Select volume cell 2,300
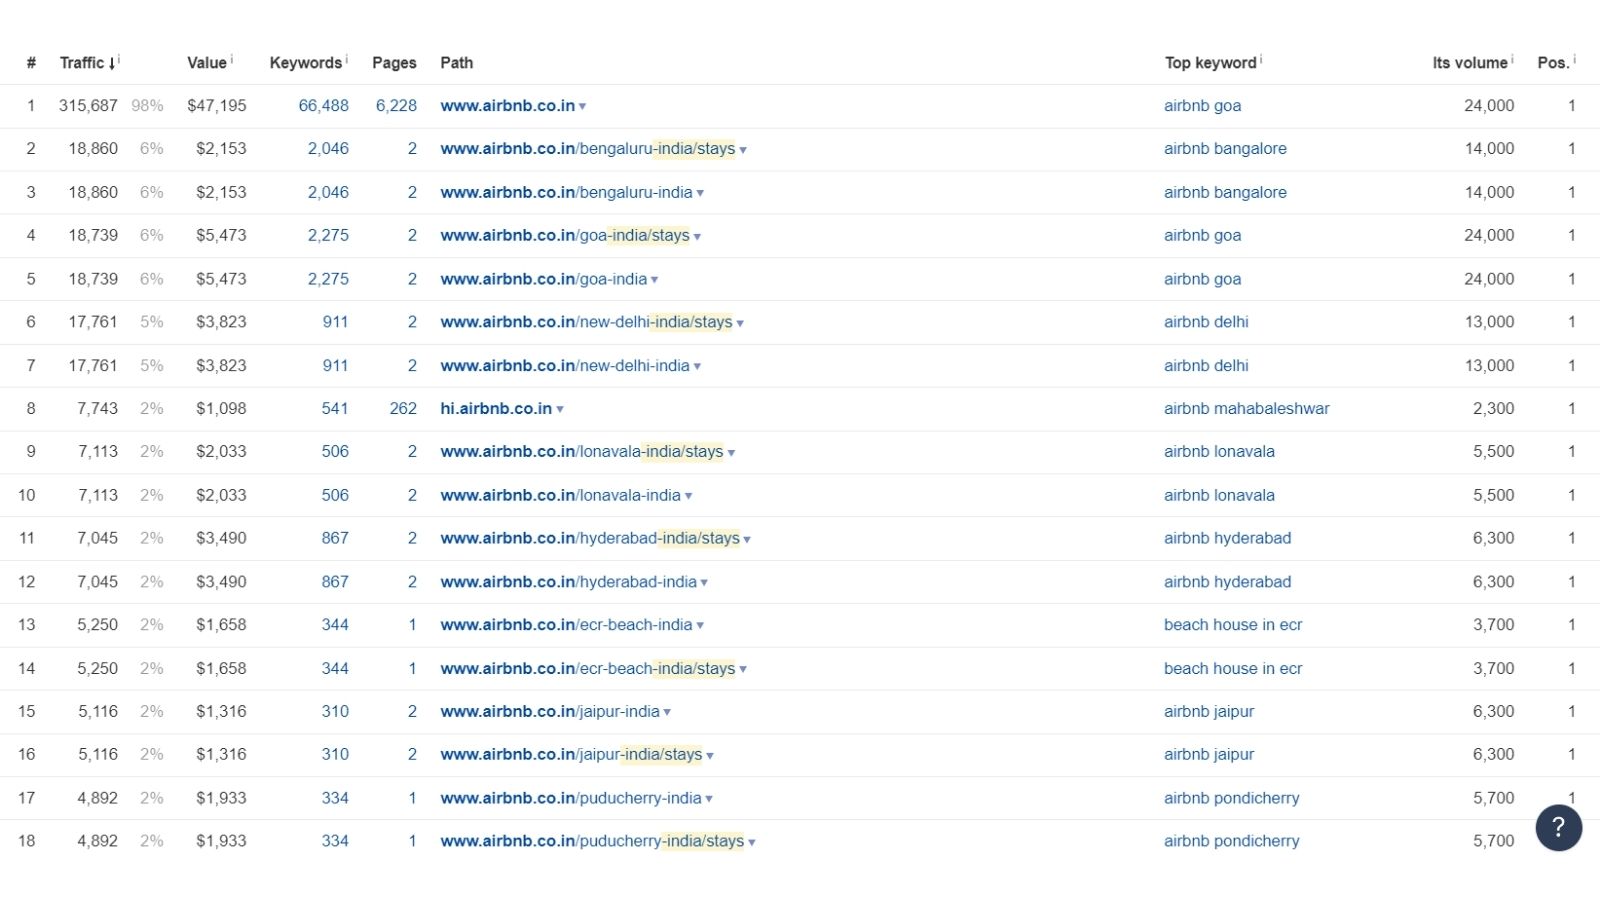The width and height of the screenshot is (1600, 900). click(x=1493, y=408)
